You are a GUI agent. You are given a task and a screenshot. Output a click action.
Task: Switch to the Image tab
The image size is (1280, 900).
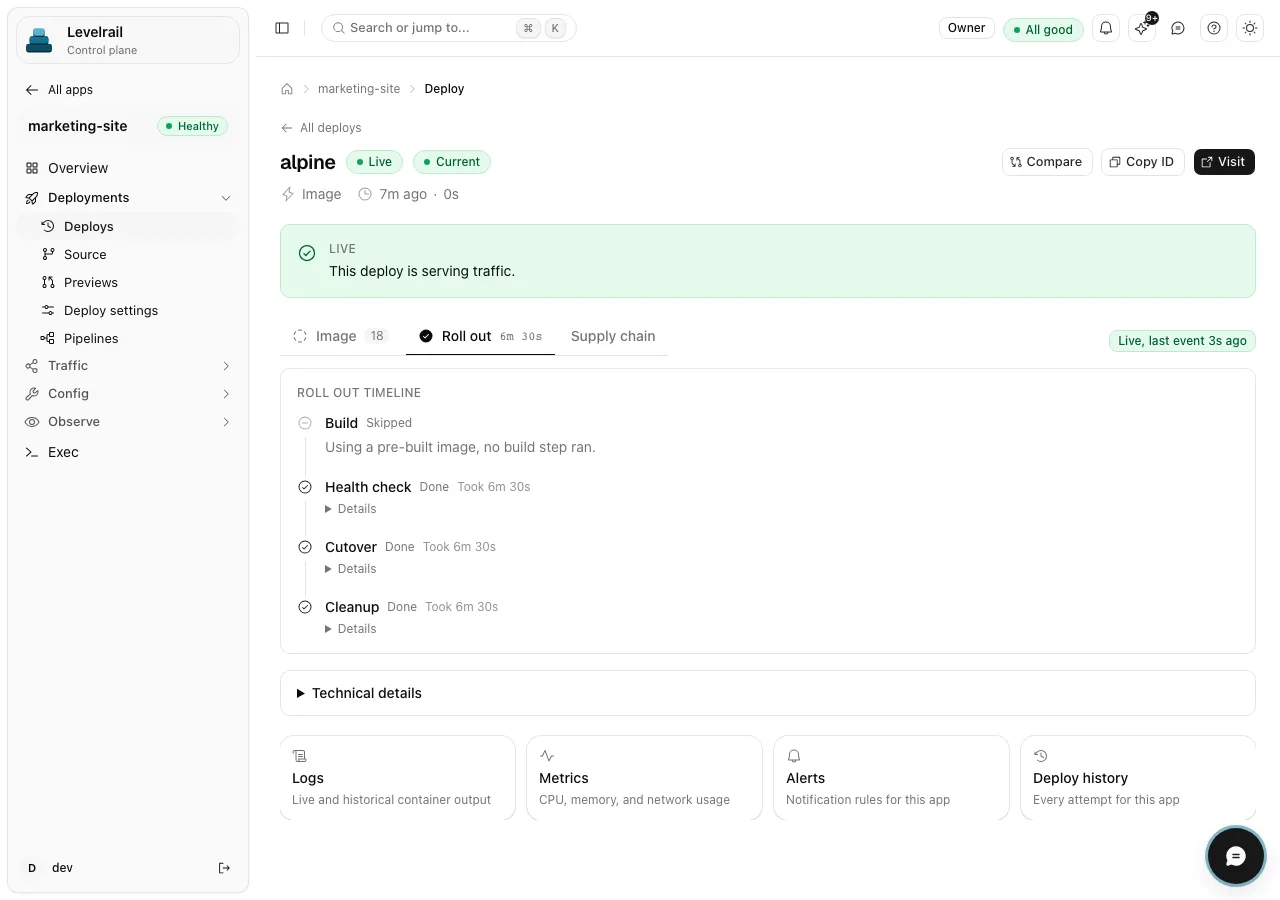coord(340,336)
